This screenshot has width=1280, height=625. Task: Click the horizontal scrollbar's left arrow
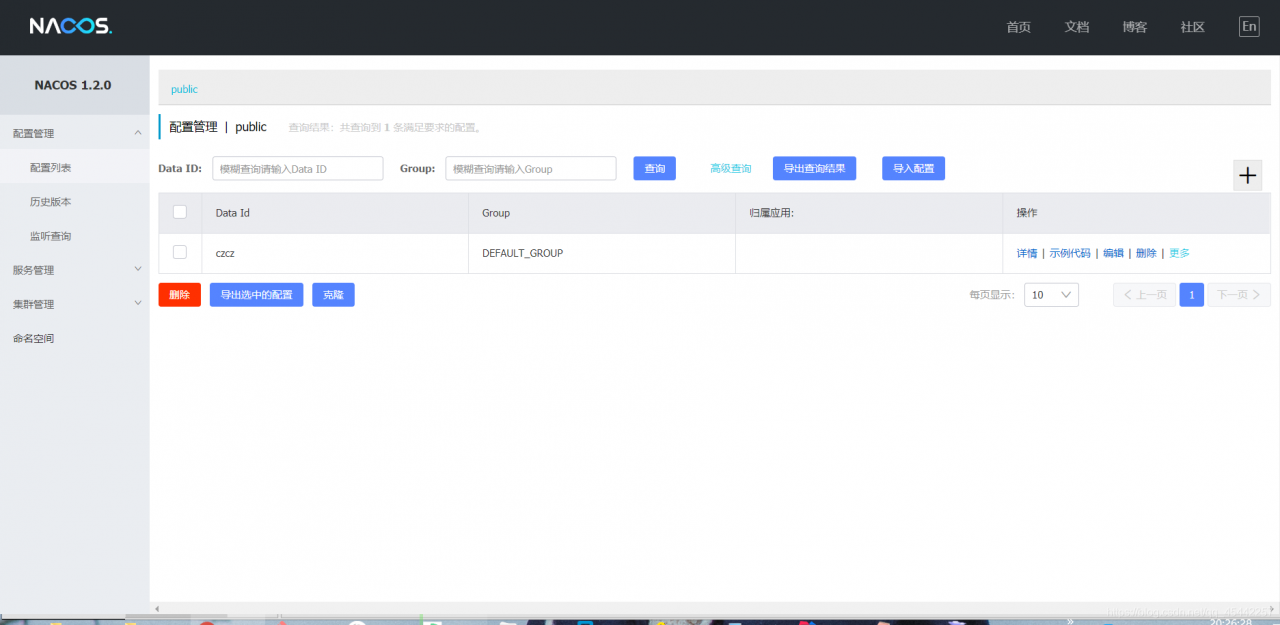pyautogui.click(x=156, y=608)
